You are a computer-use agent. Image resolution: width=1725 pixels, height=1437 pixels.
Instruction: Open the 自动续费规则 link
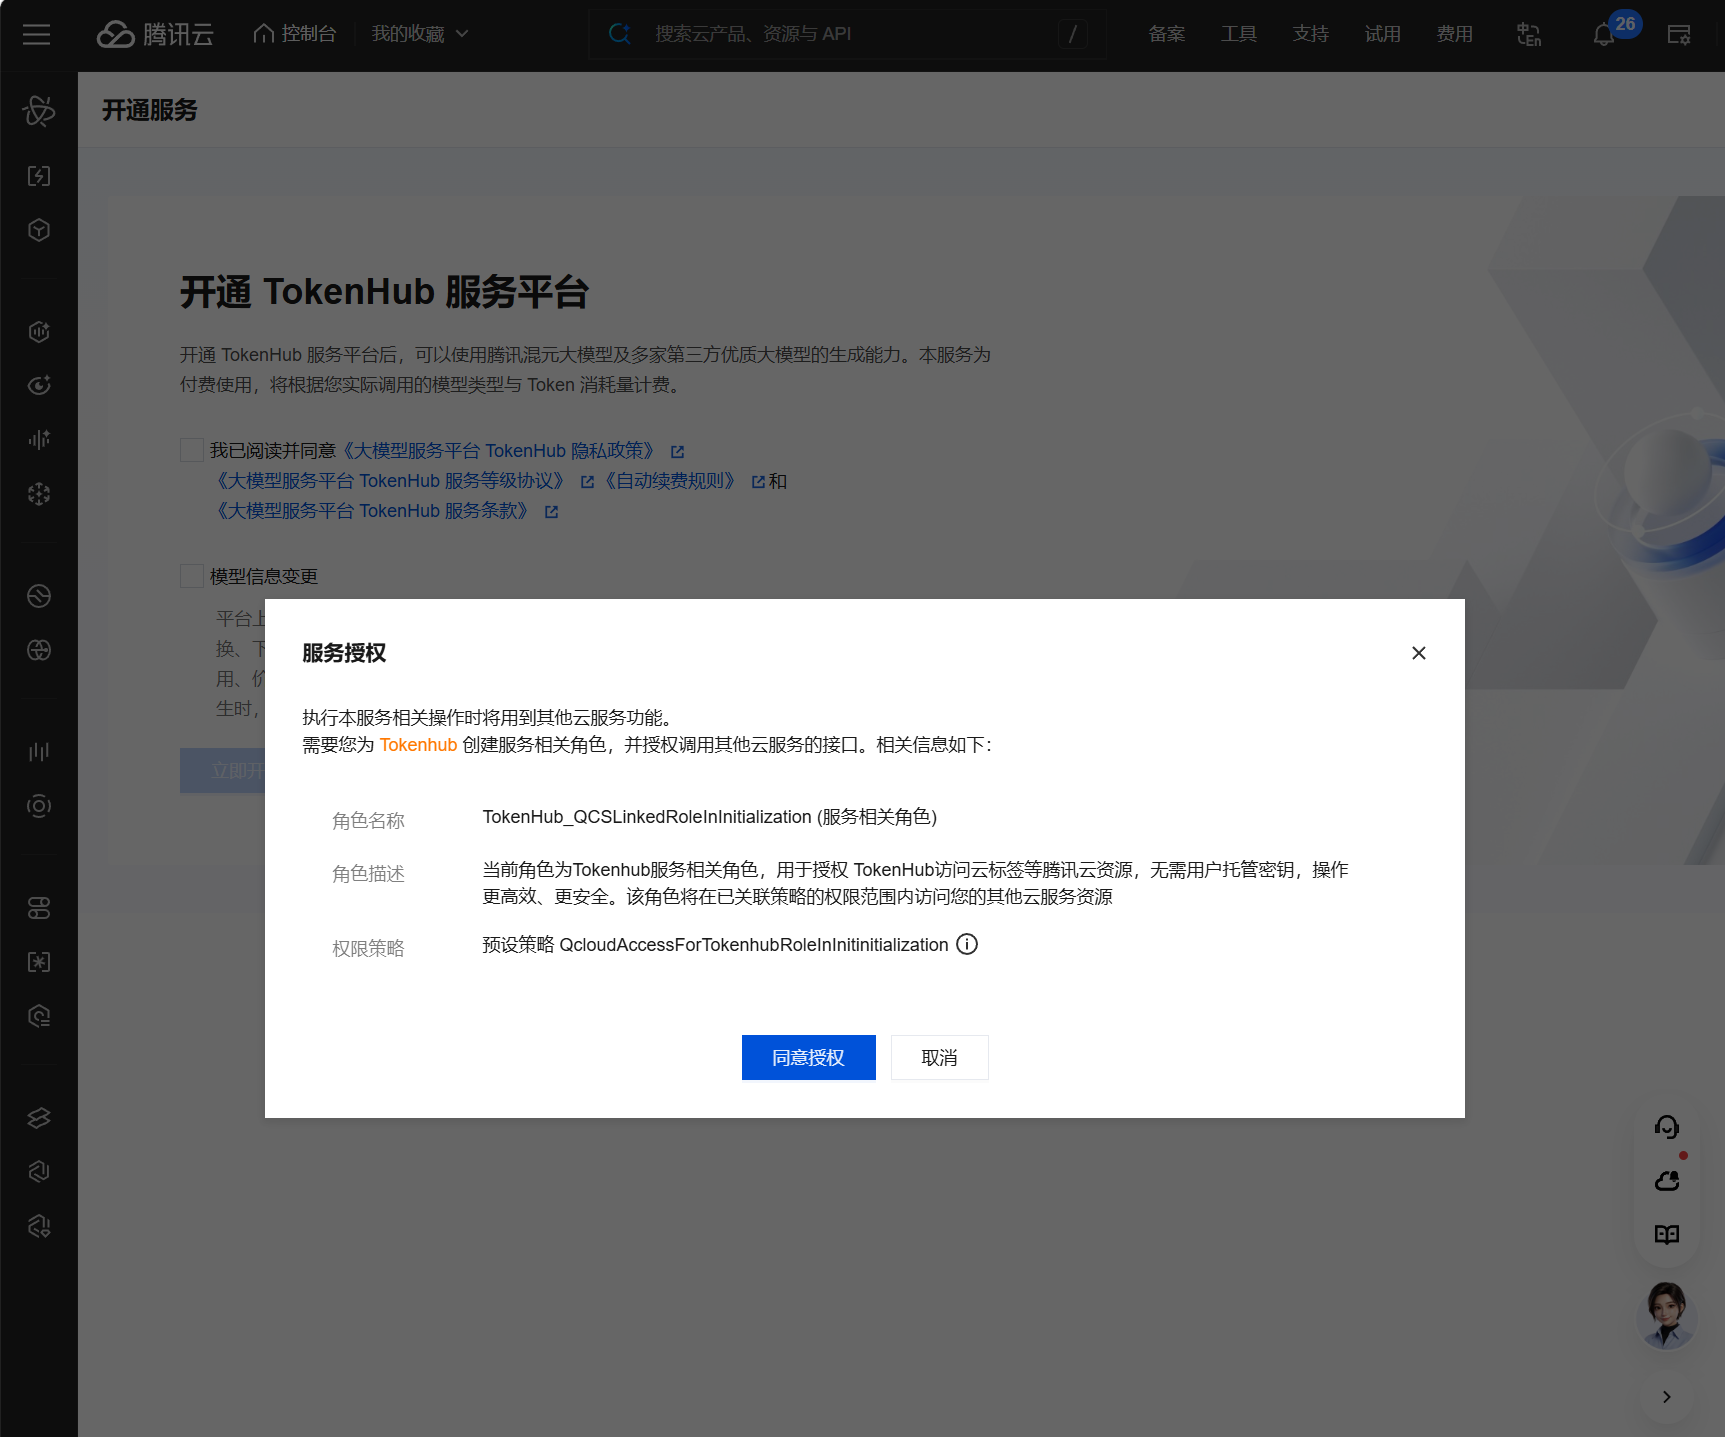tap(670, 481)
